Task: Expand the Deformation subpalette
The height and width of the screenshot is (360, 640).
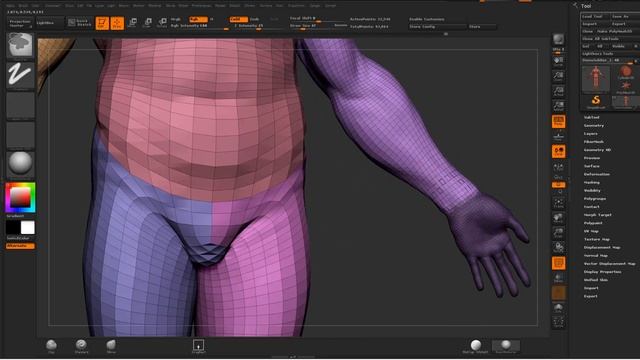Action: click(596, 174)
